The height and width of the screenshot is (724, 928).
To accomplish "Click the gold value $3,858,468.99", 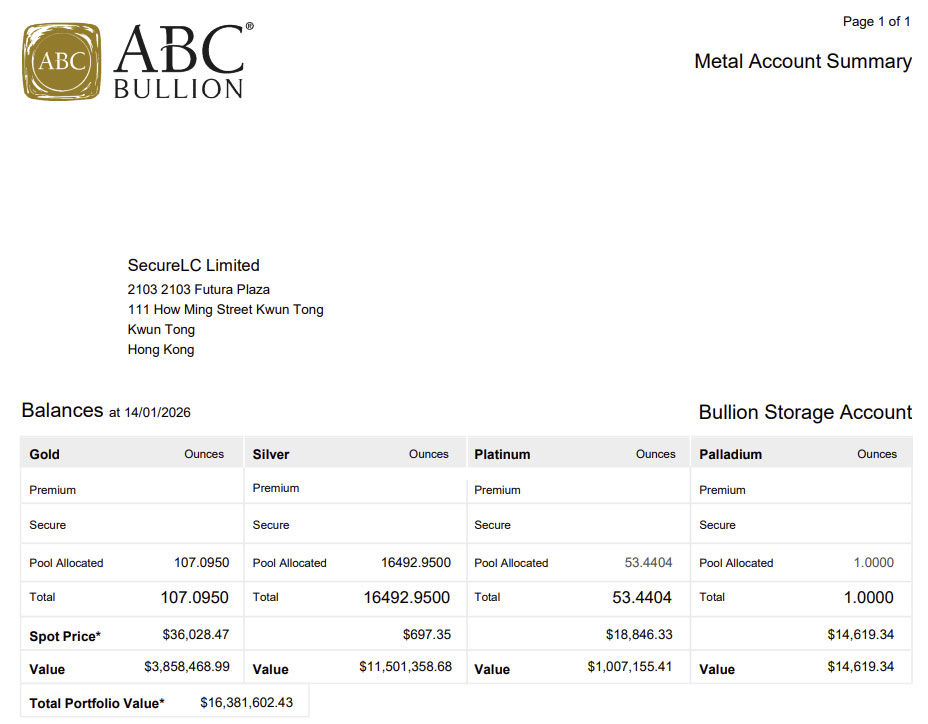I will click(187, 667).
